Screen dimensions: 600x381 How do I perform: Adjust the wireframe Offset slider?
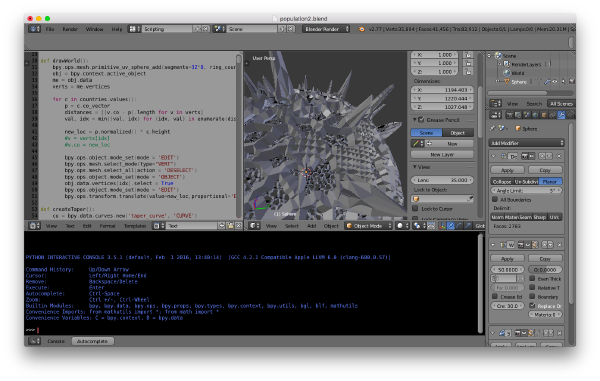click(545, 270)
